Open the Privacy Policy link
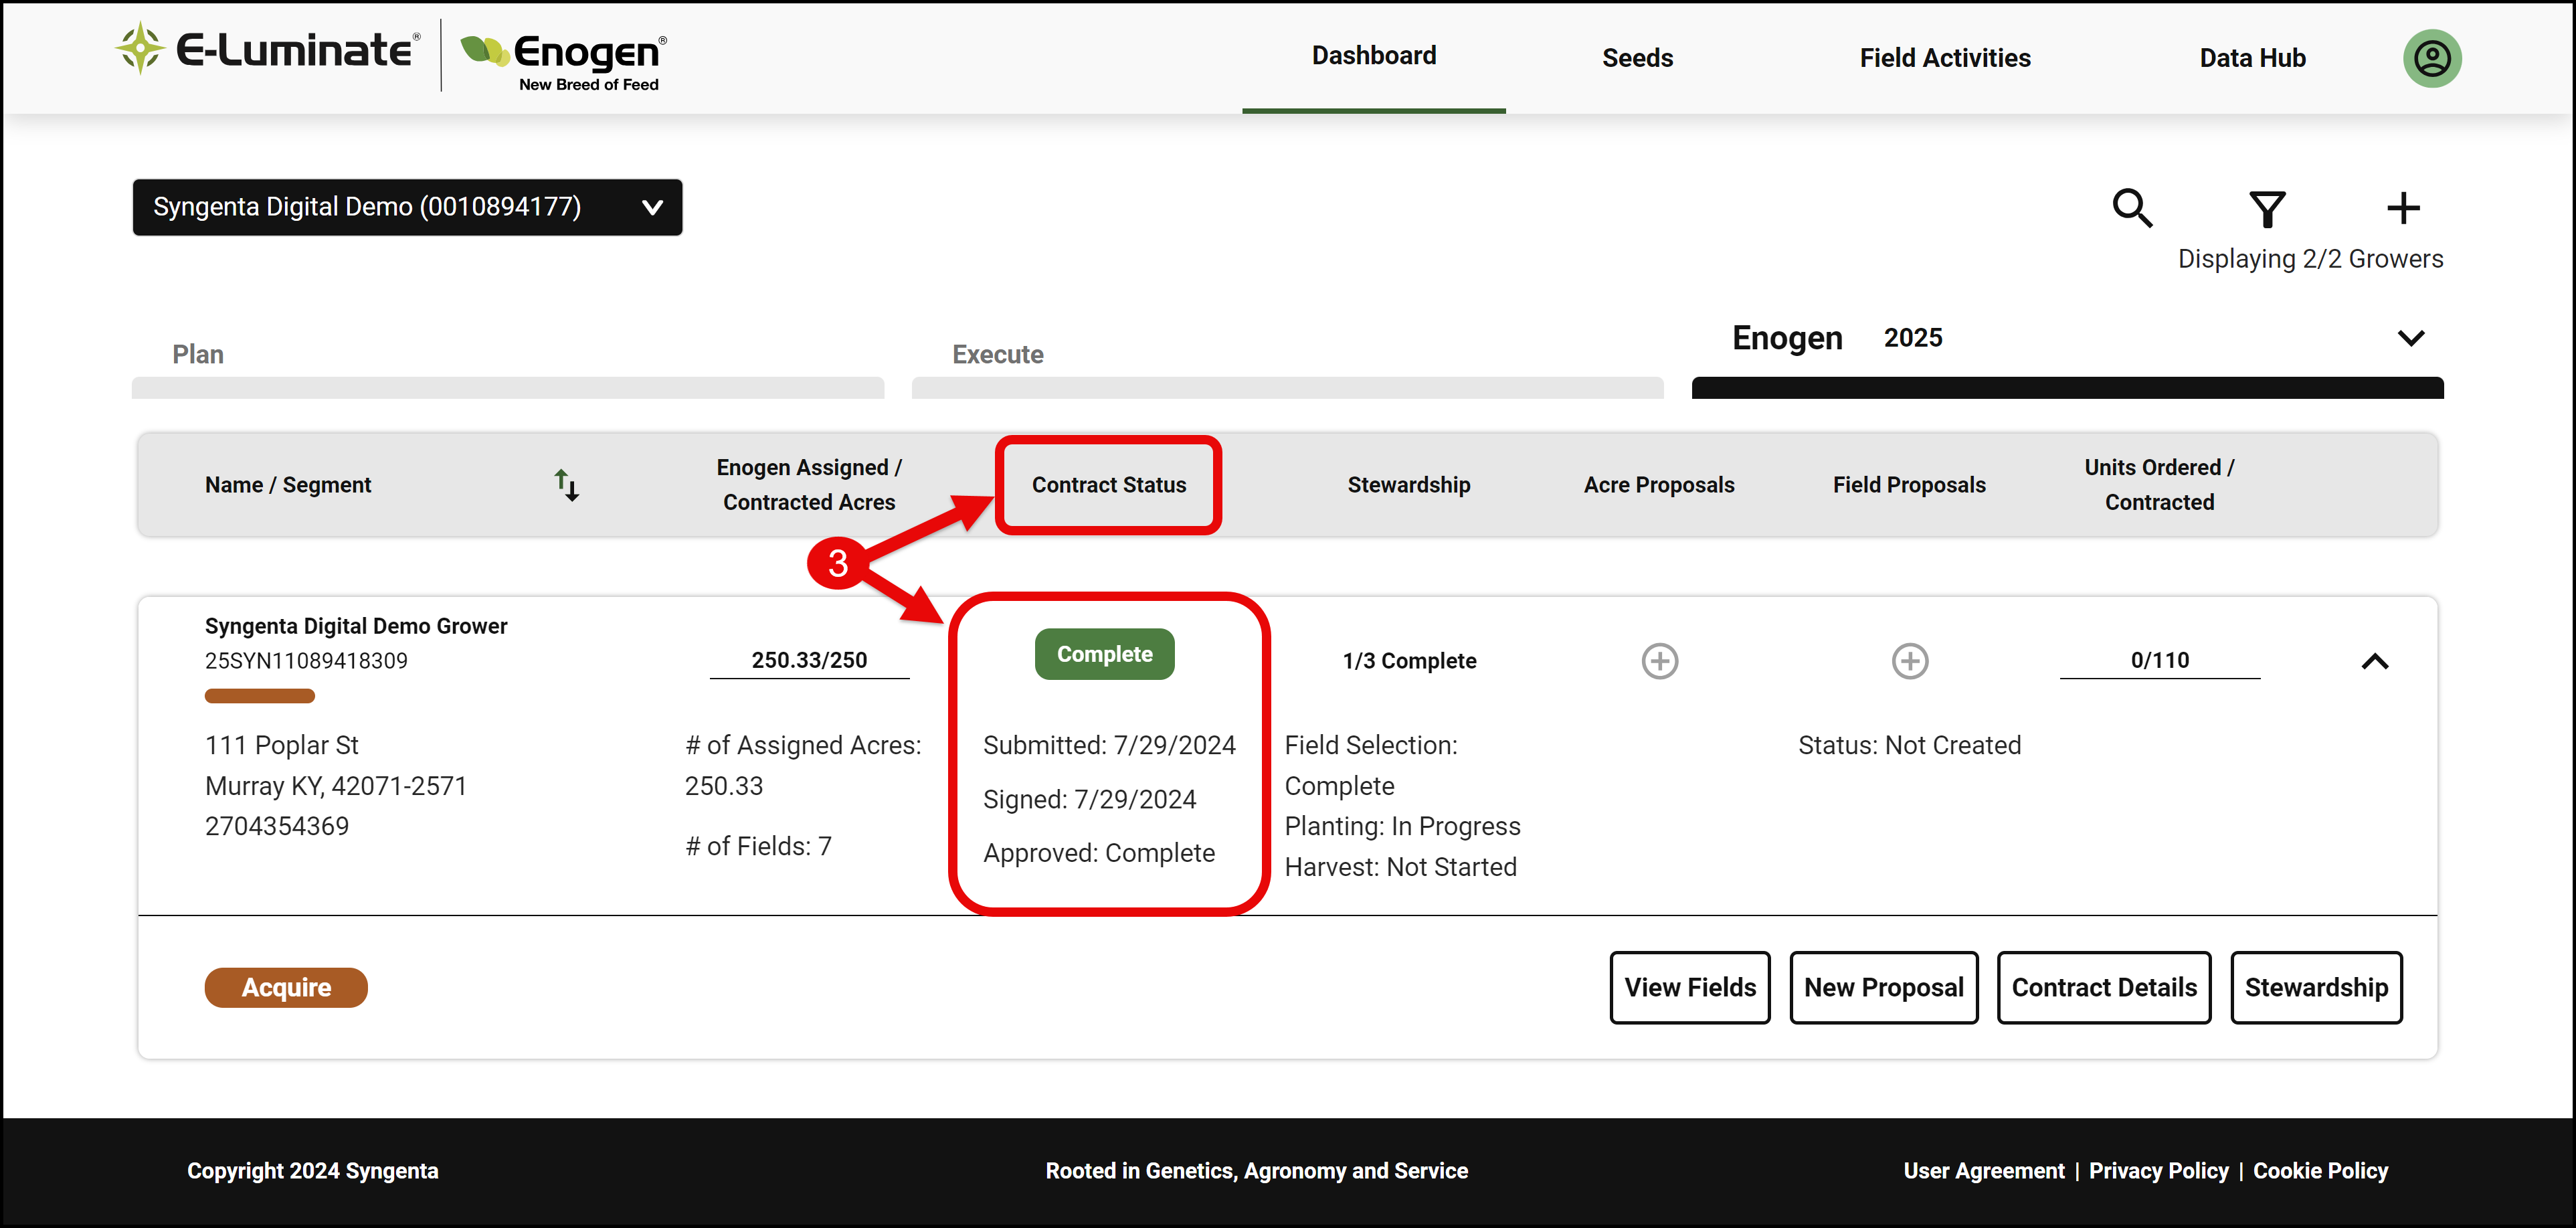This screenshot has width=2576, height=1228. (2158, 1170)
